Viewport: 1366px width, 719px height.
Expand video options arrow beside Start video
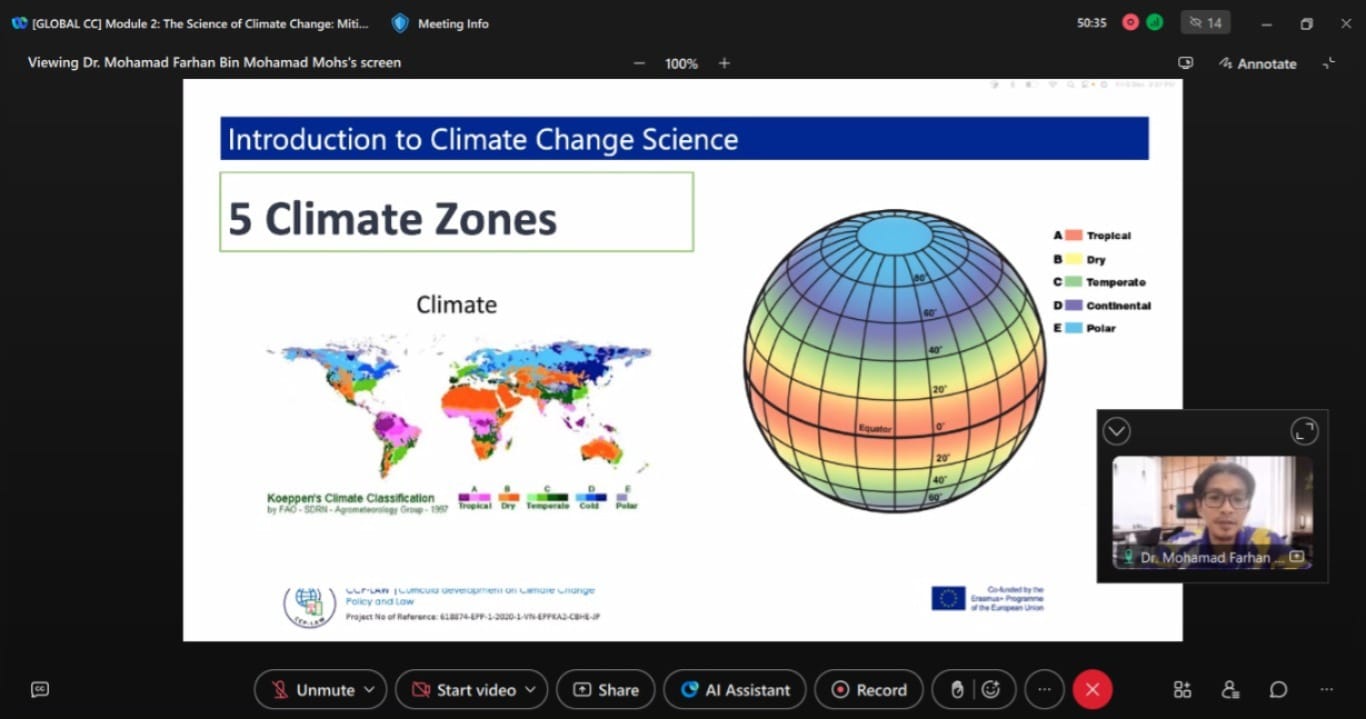[x=531, y=689]
